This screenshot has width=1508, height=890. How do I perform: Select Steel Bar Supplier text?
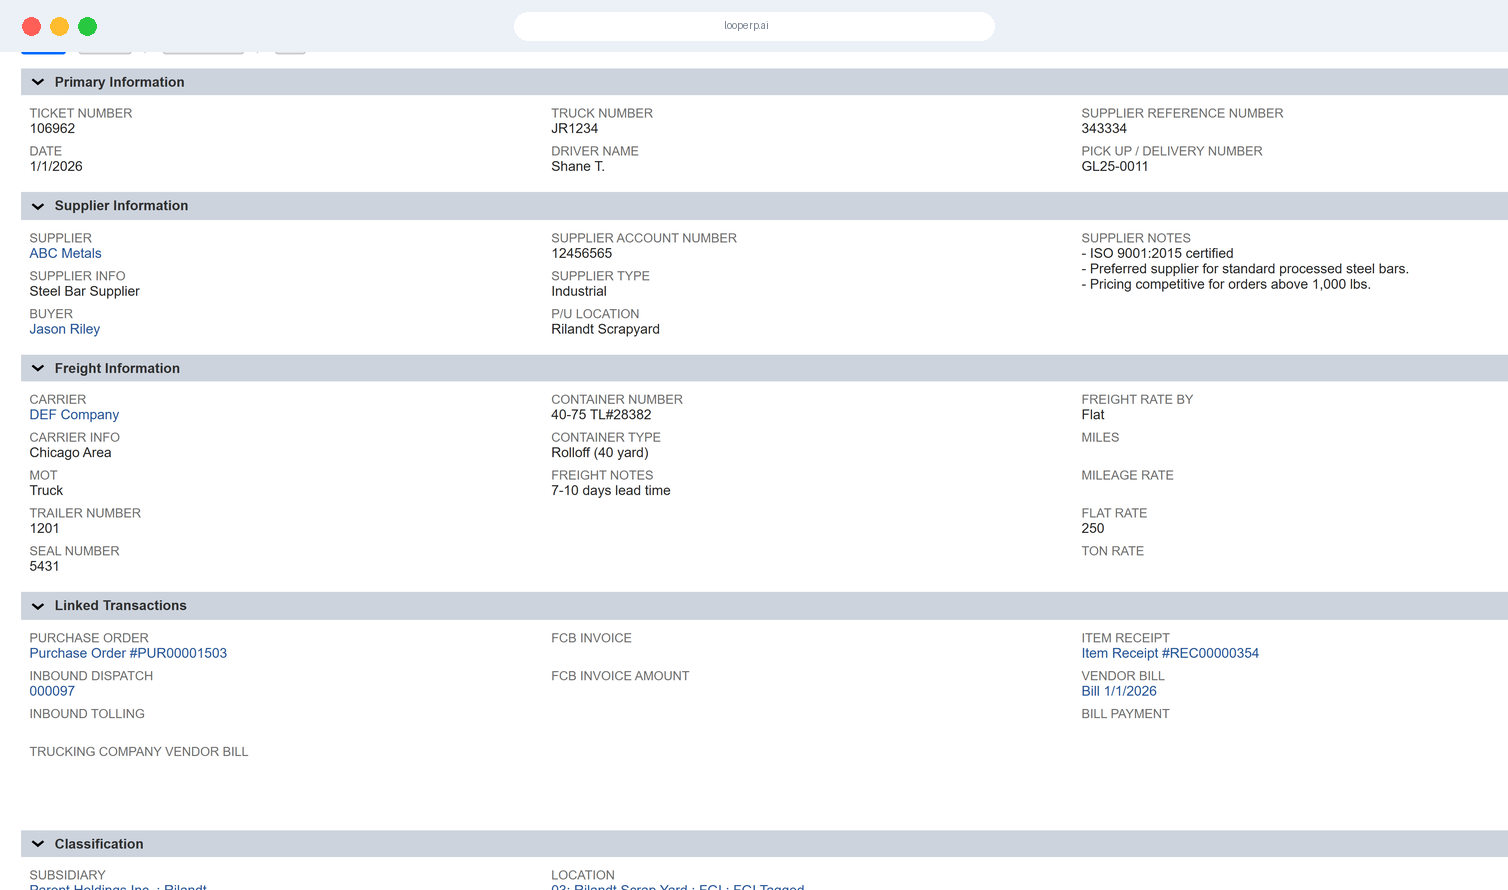click(84, 292)
